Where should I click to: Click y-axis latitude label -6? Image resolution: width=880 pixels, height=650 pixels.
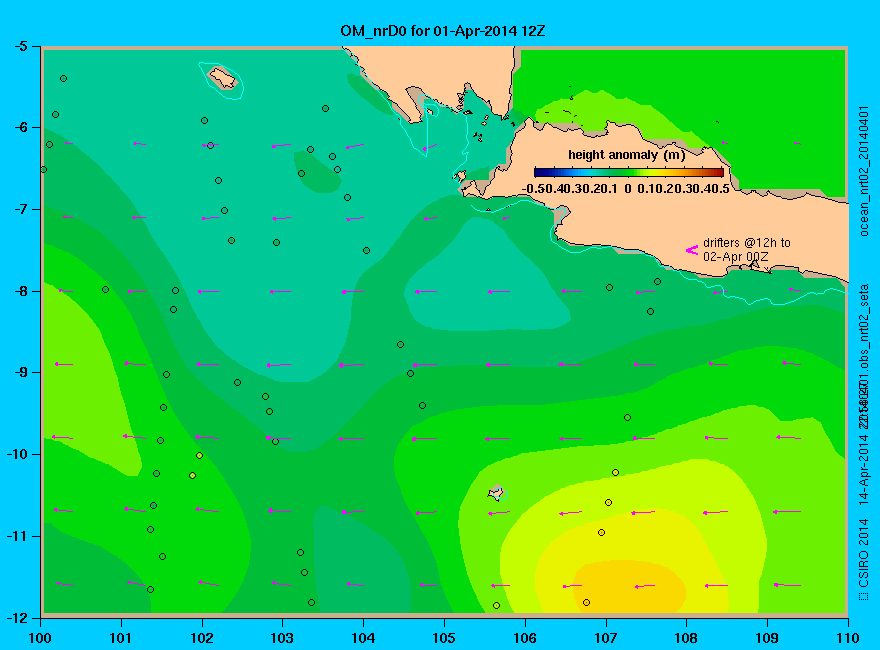pos(20,127)
